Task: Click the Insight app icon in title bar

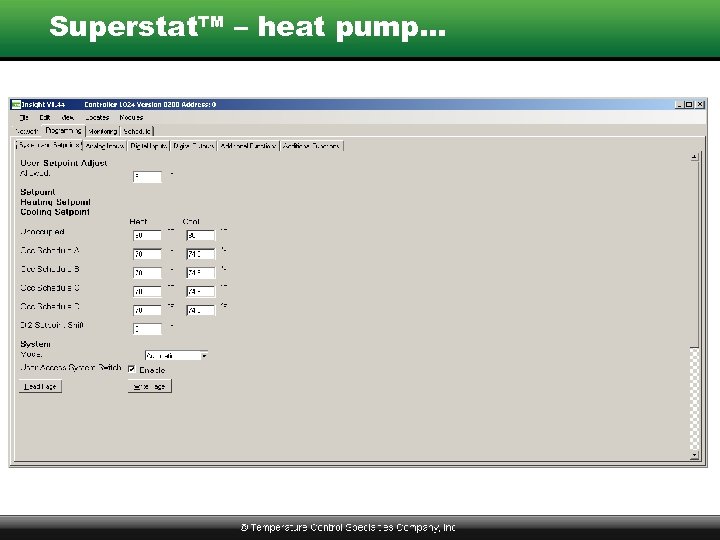Action: point(16,104)
